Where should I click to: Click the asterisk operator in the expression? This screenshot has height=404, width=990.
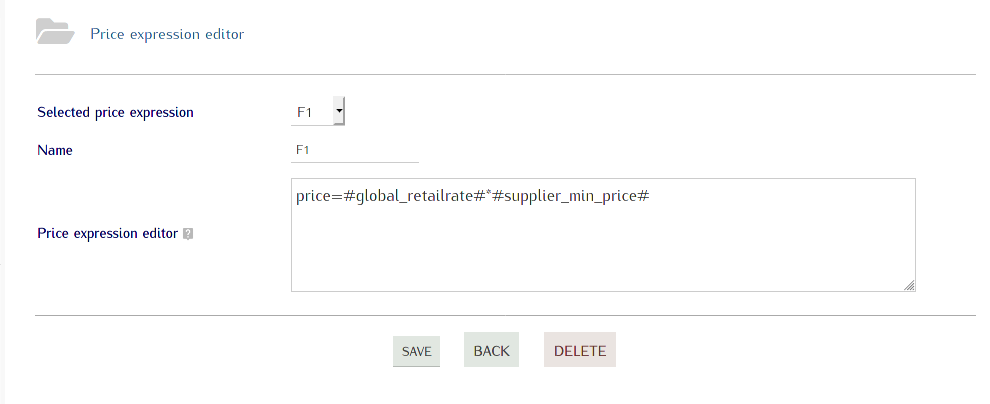click(489, 192)
